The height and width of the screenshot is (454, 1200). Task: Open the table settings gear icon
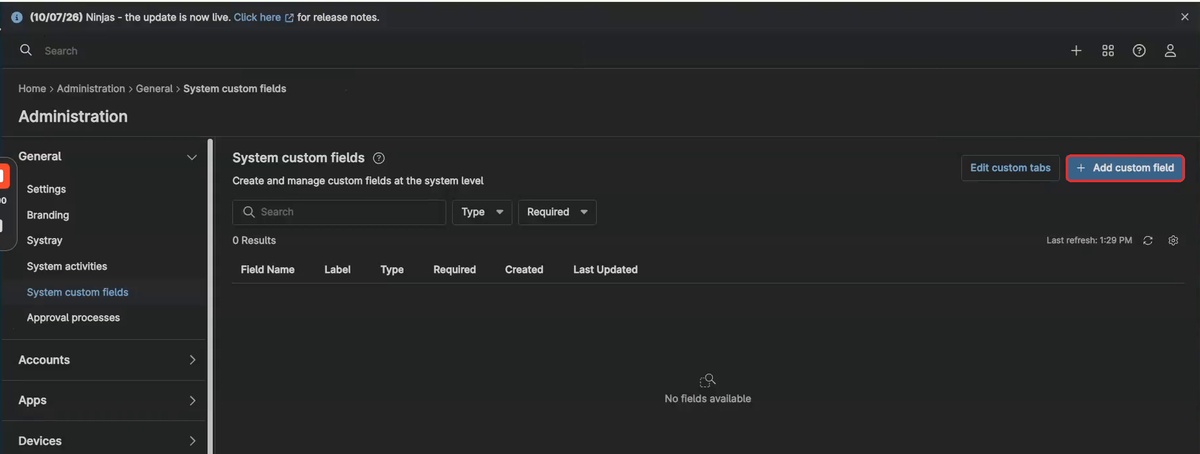pos(1174,241)
